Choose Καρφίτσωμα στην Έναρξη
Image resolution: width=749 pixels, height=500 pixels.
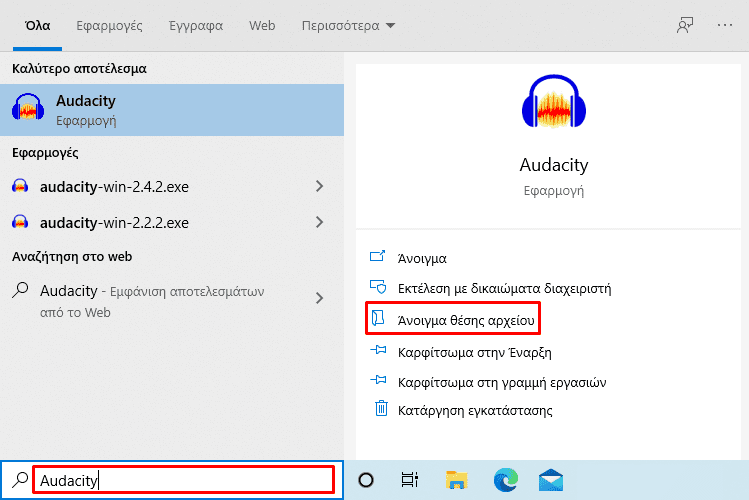(x=474, y=352)
